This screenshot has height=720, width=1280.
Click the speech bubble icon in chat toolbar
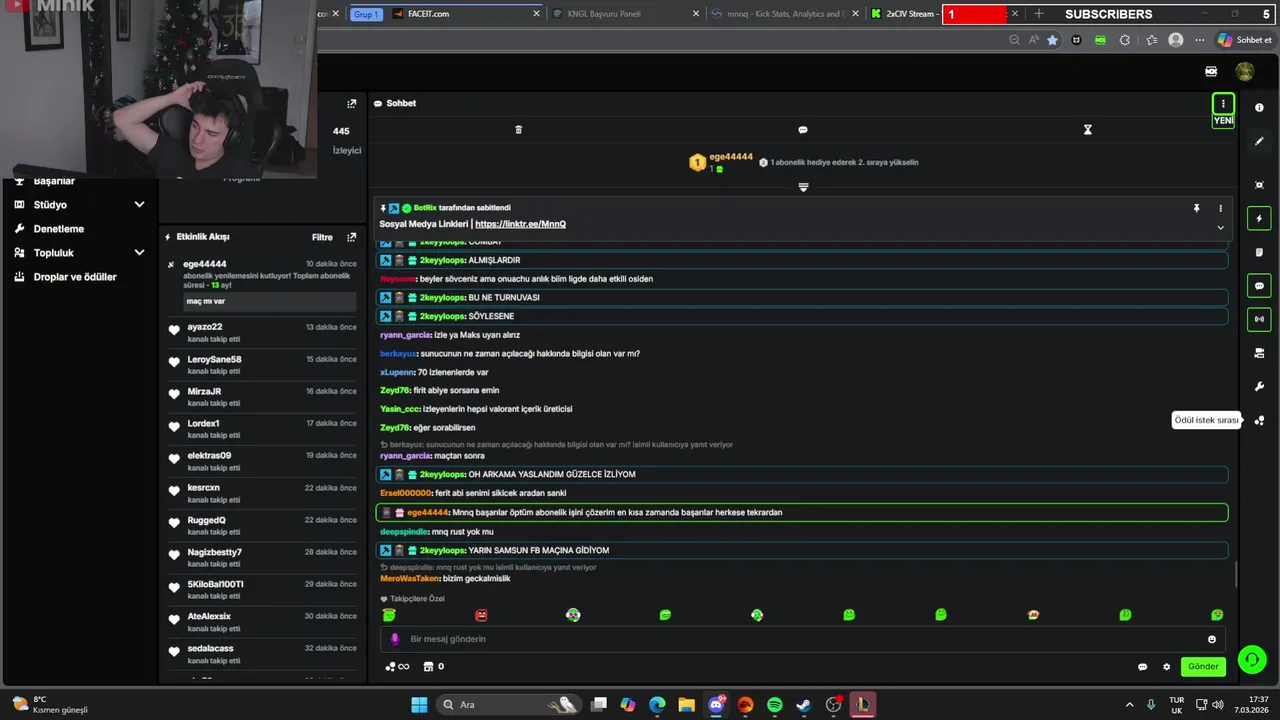[803, 130]
